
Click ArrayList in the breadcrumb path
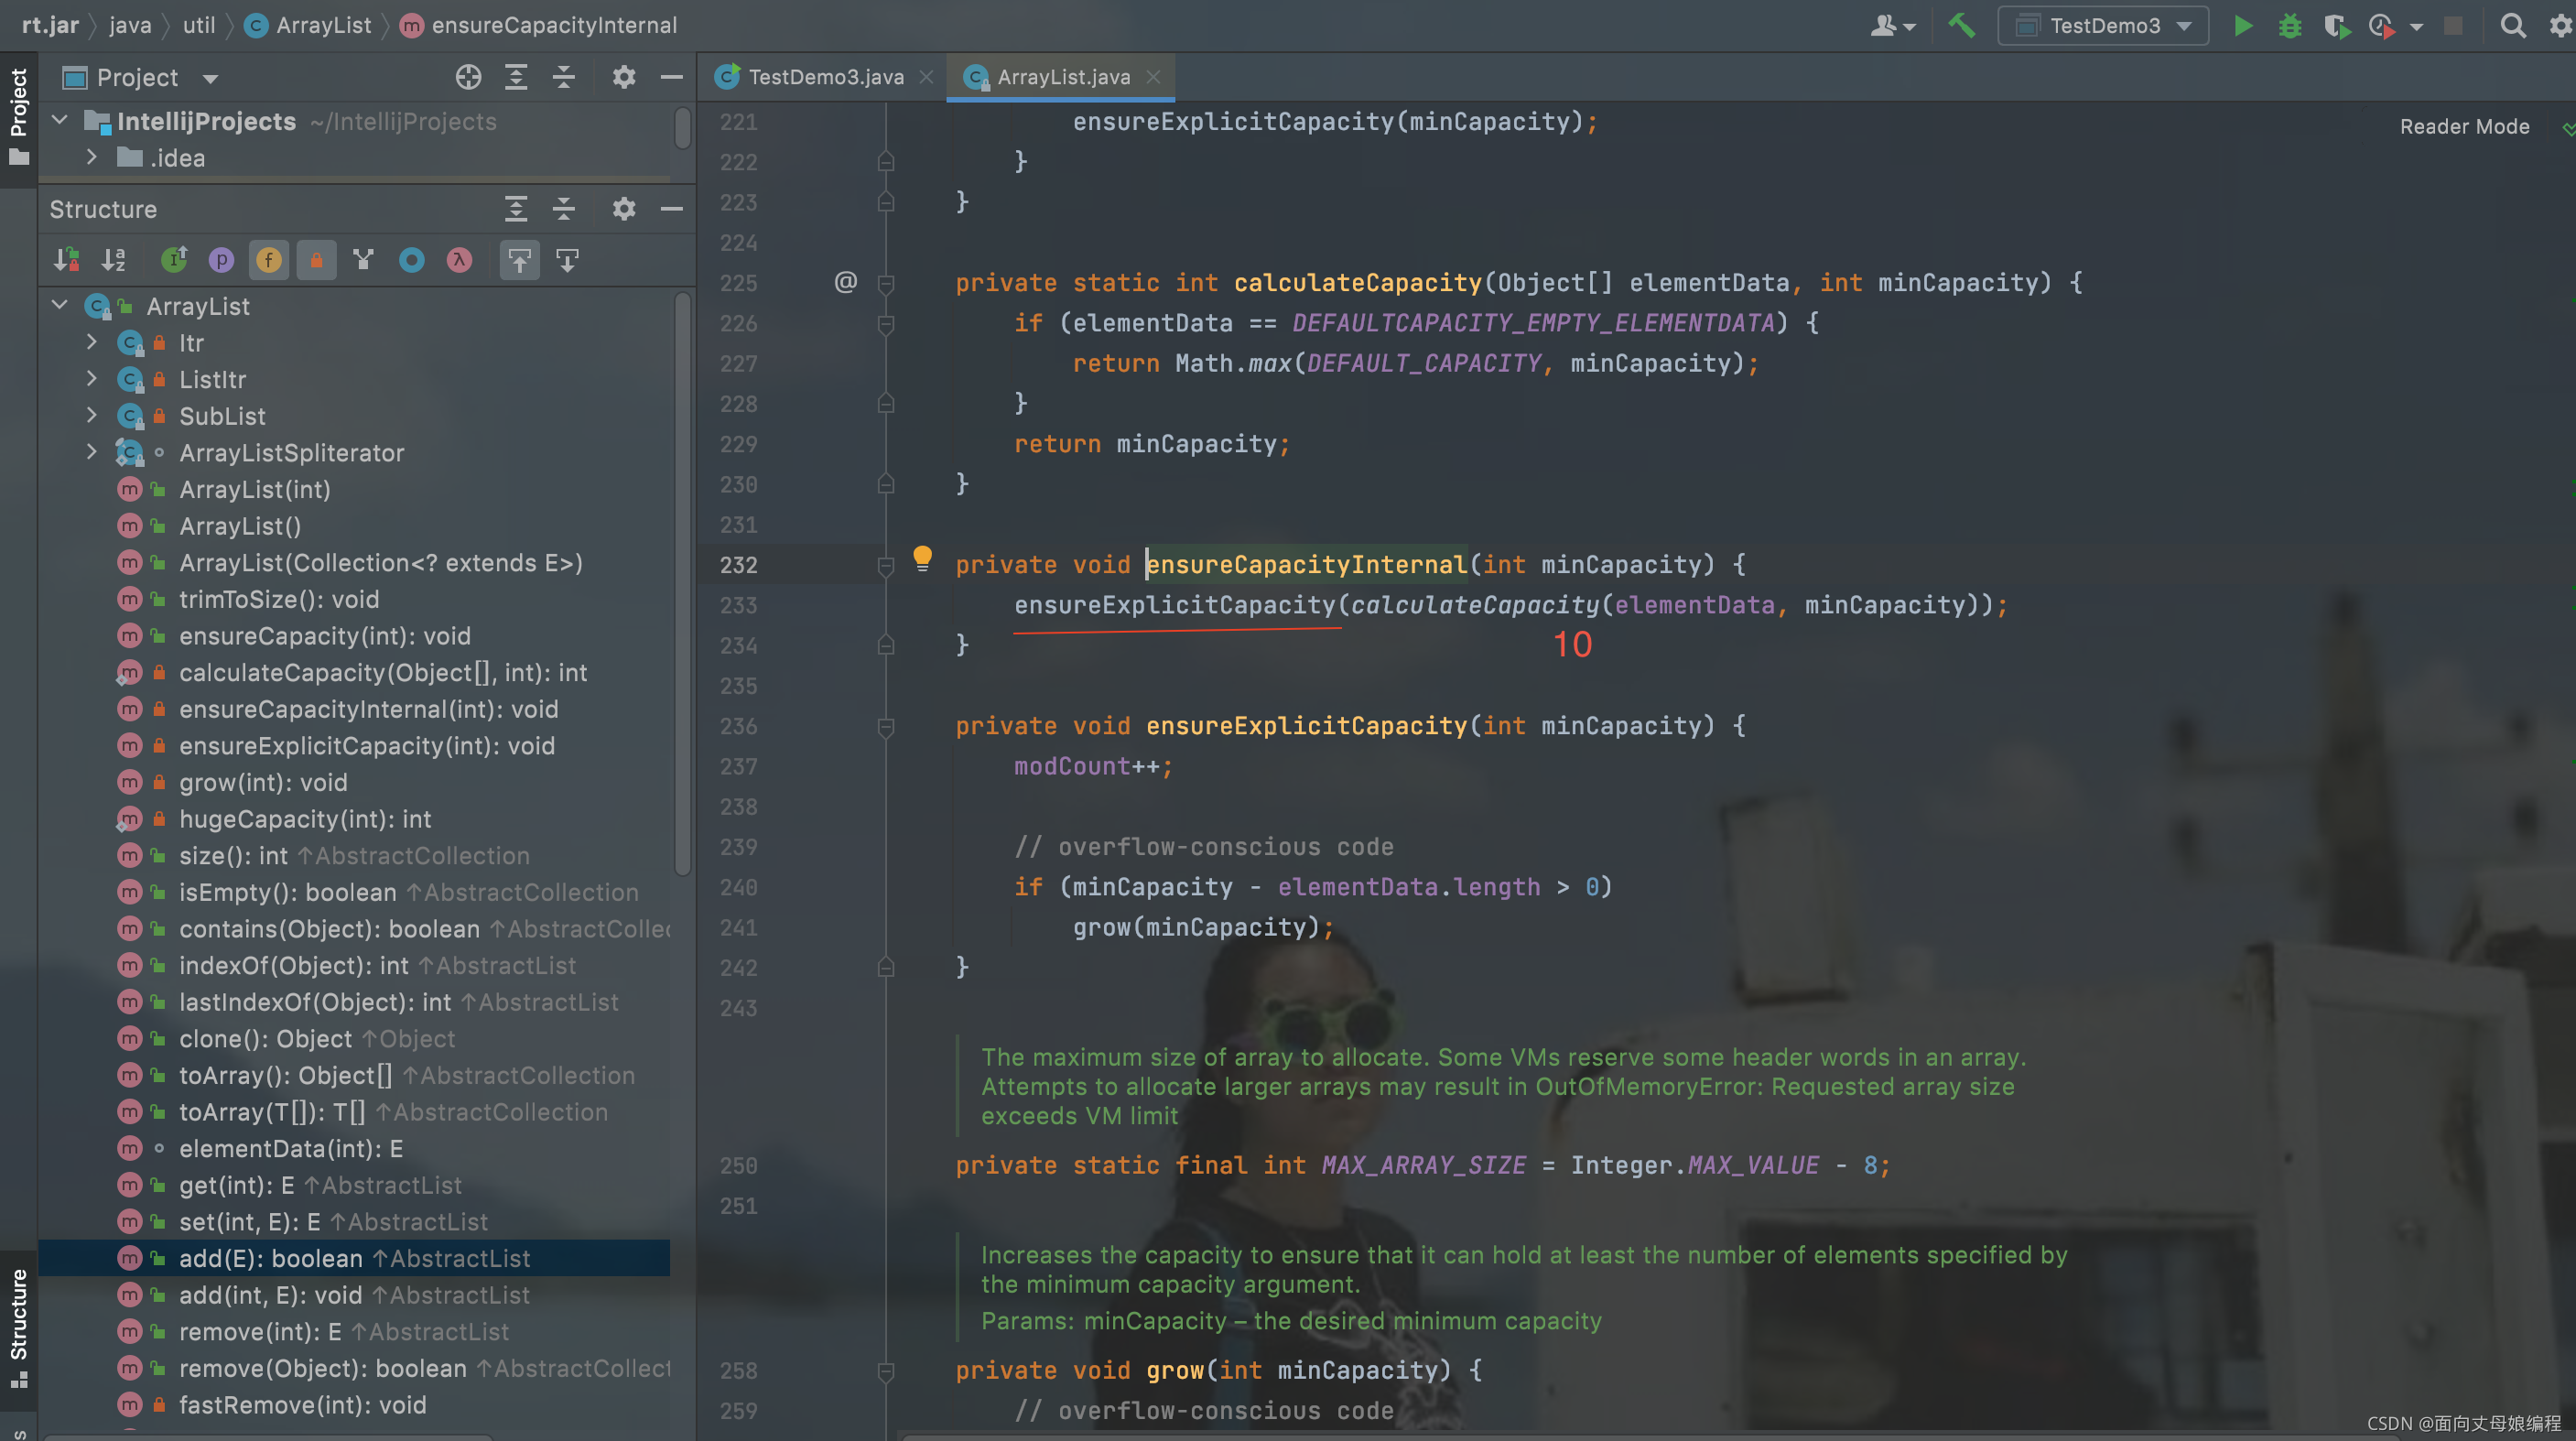323,25
